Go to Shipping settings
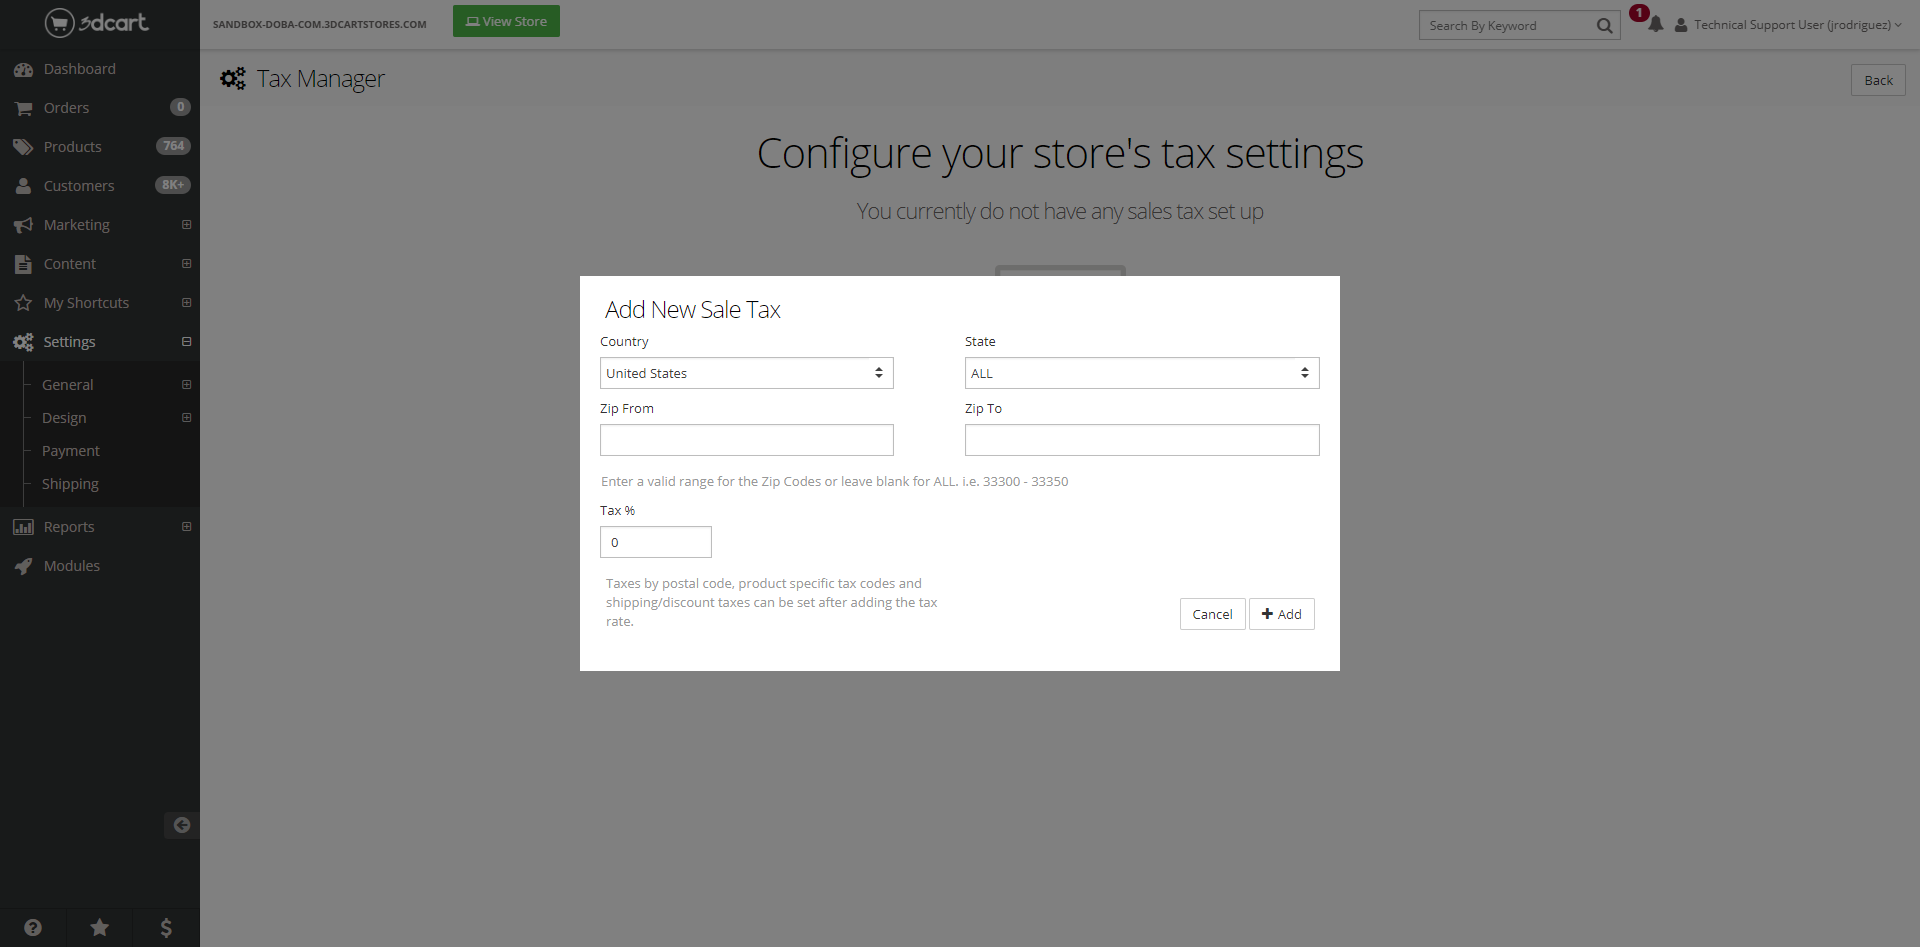1920x947 pixels. pos(70,484)
